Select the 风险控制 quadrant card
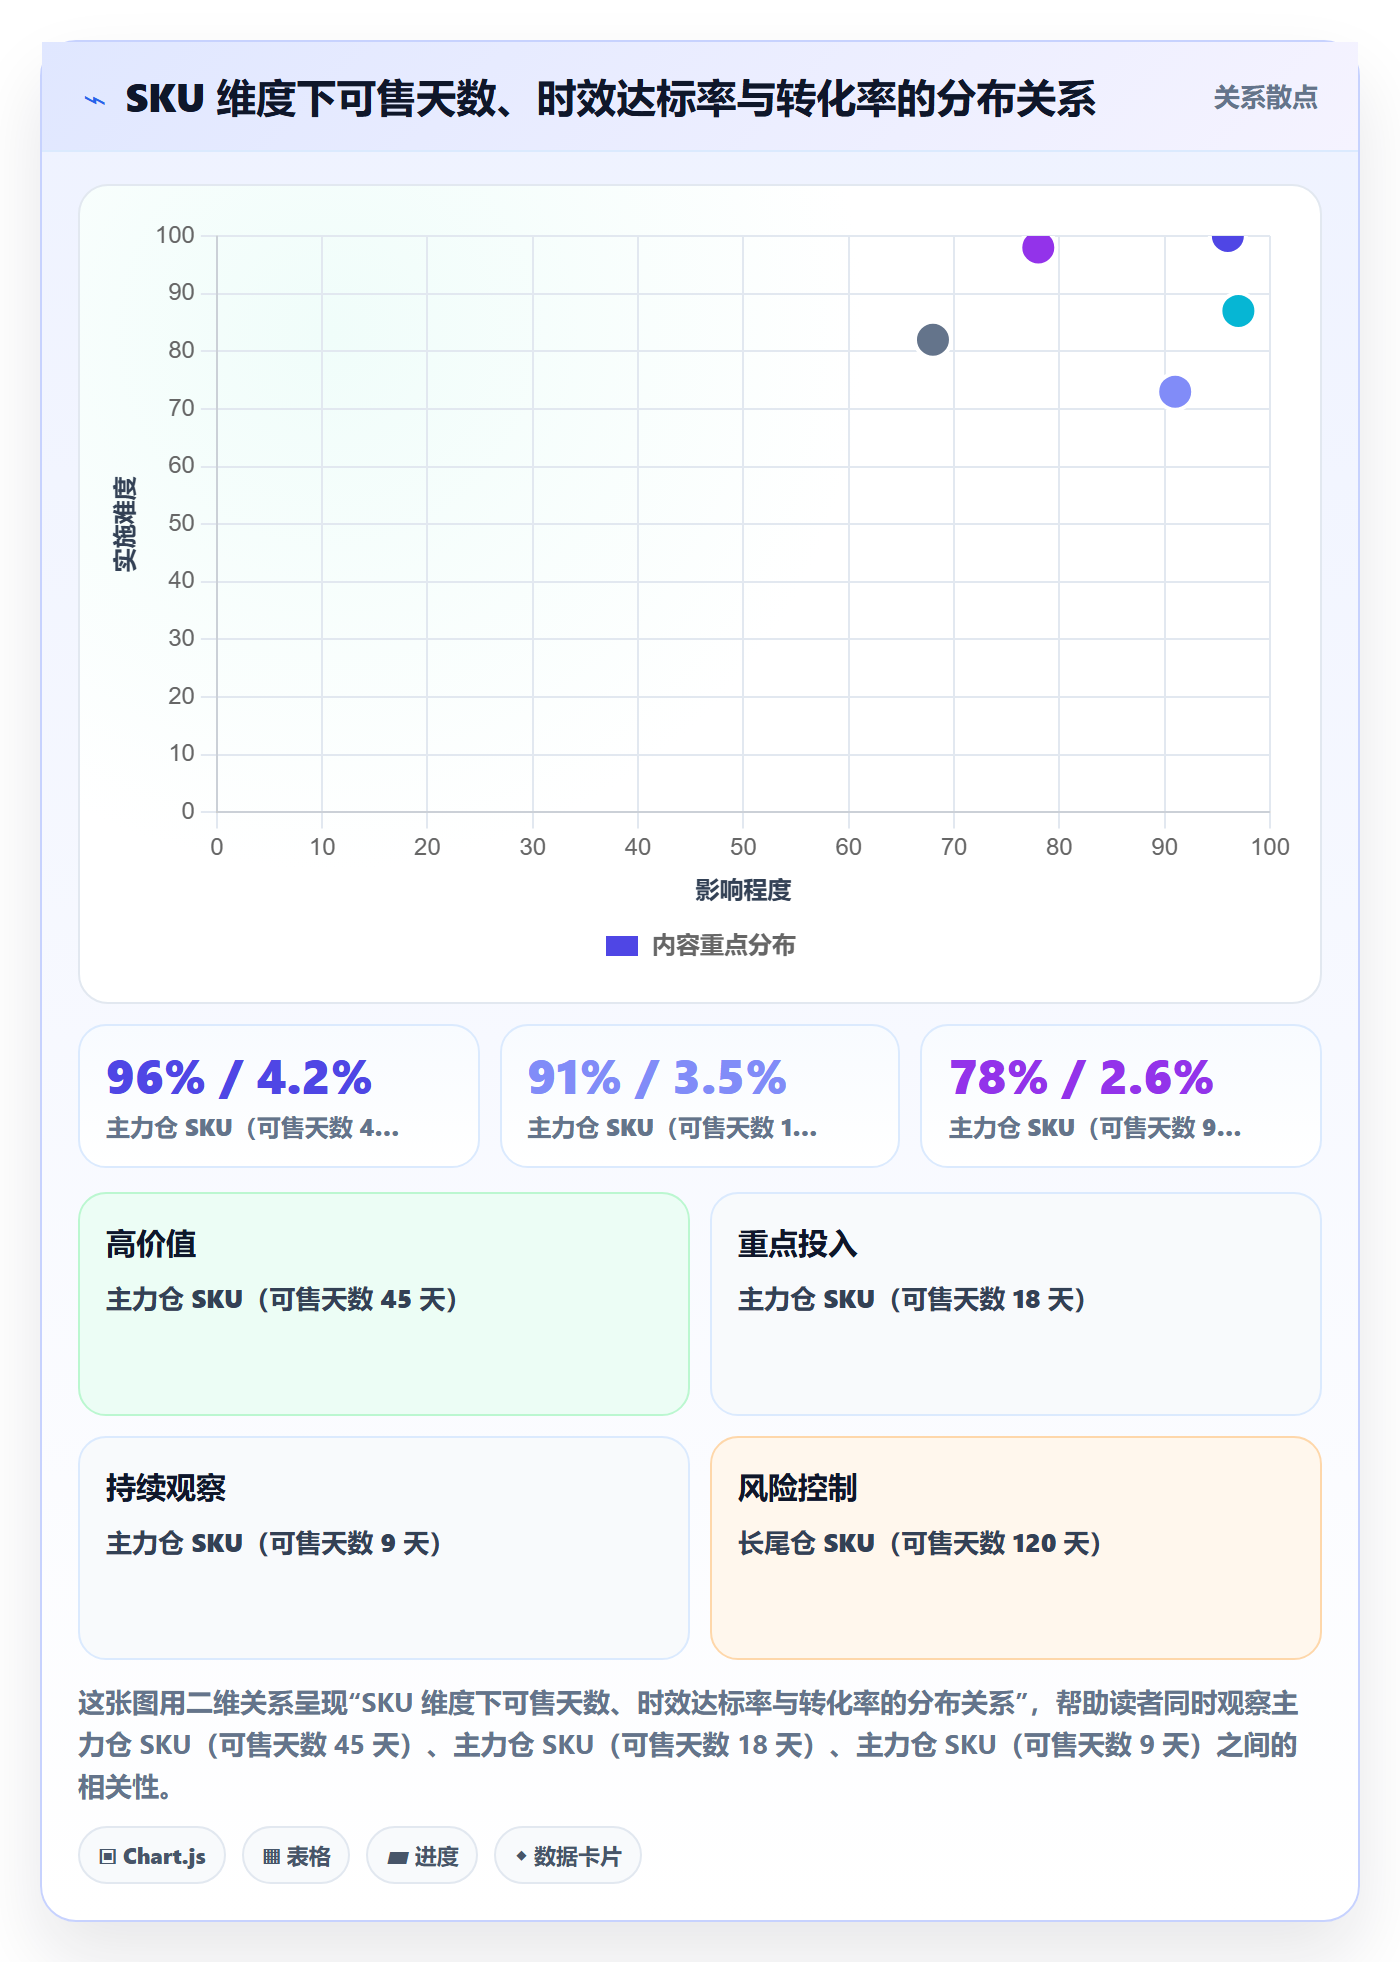The height and width of the screenshot is (1962, 1400). pos(1016,1548)
